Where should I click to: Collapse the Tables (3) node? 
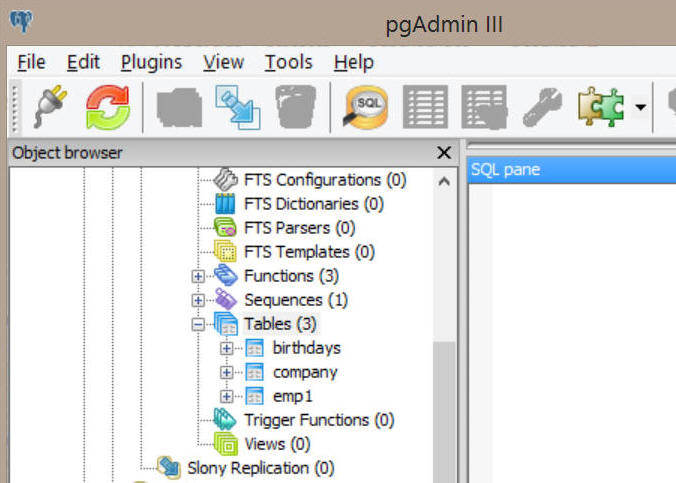[x=198, y=324]
